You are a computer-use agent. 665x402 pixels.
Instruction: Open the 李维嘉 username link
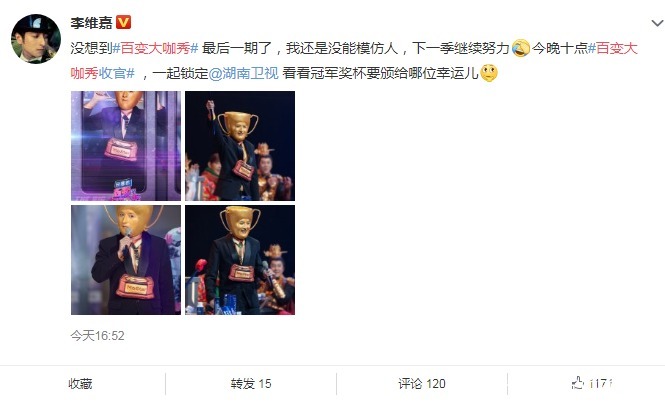tap(91, 22)
